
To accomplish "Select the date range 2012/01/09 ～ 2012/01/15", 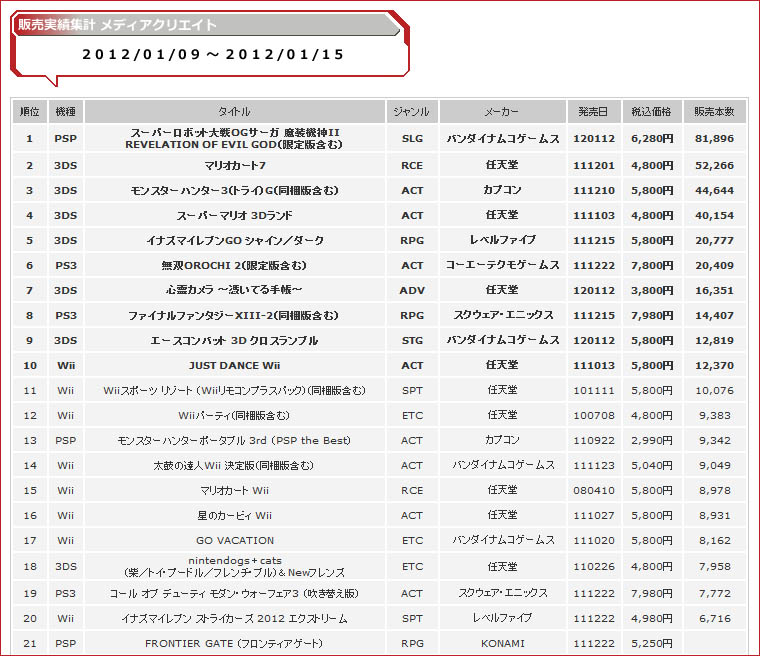I will pos(213,54).
